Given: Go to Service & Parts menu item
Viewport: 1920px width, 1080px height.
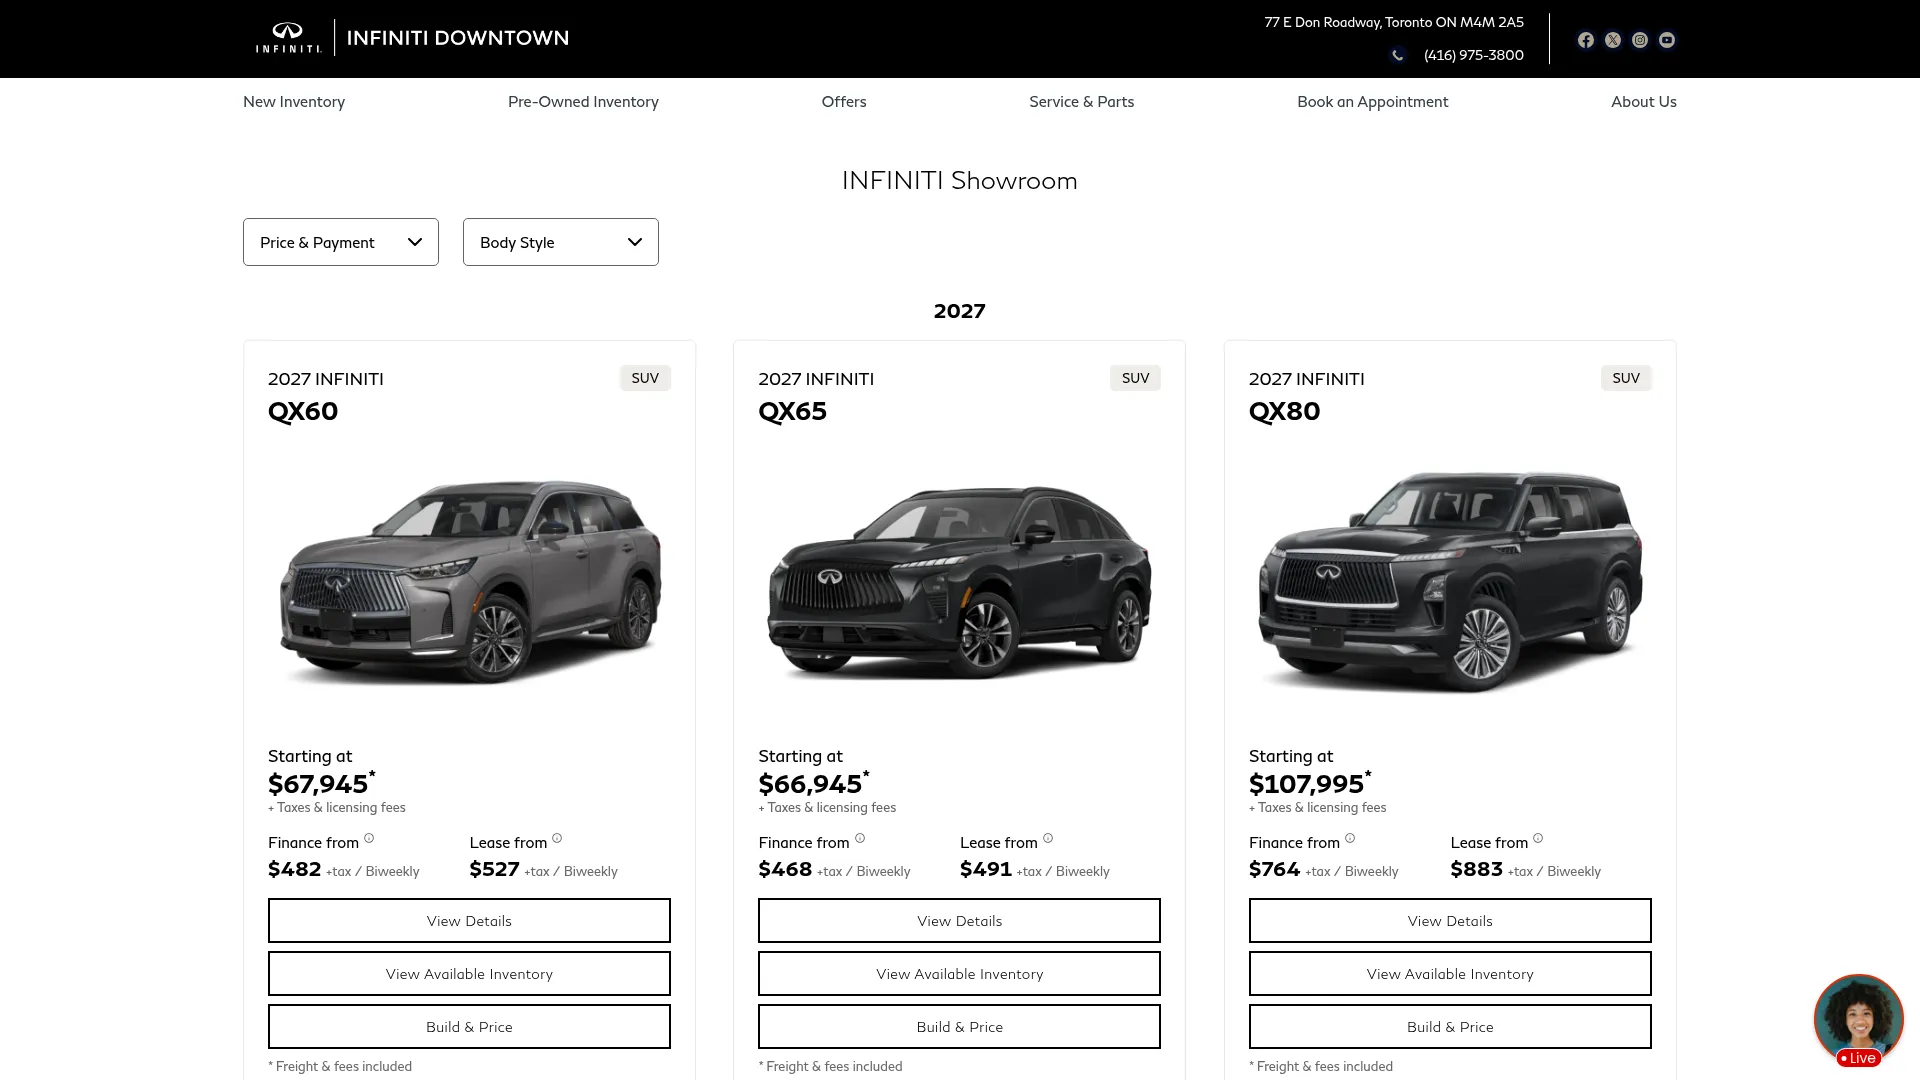Looking at the screenshot, I should (x=1082, y=102).
